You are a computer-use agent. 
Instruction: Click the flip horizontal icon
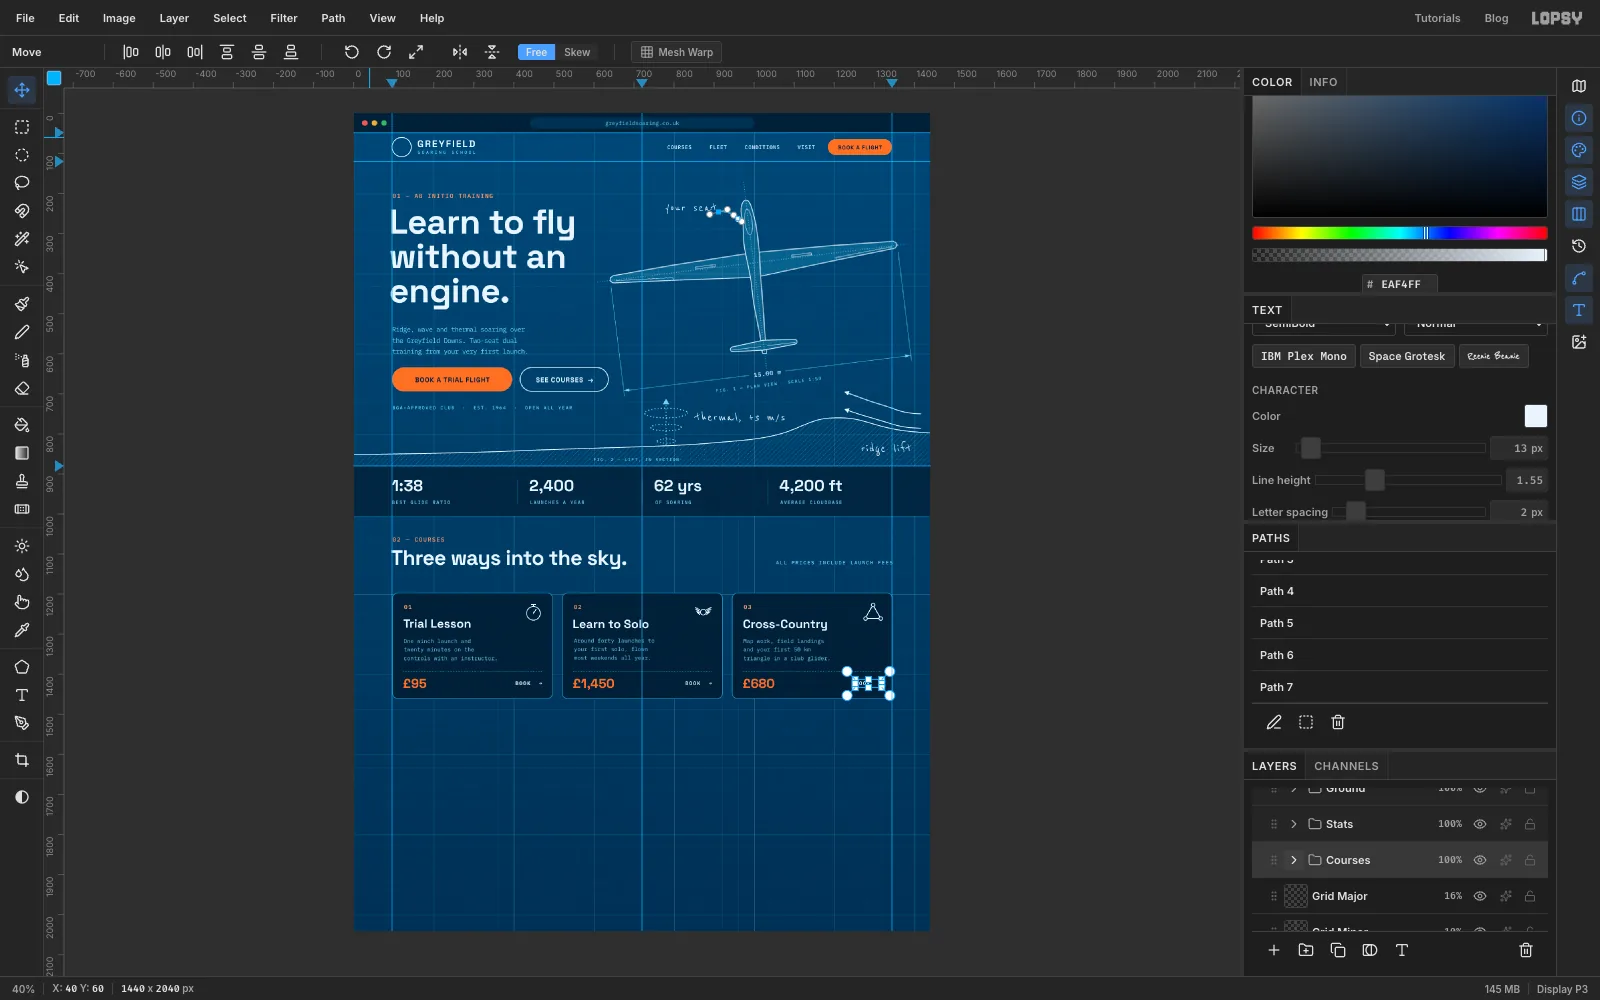pos(460,52)
